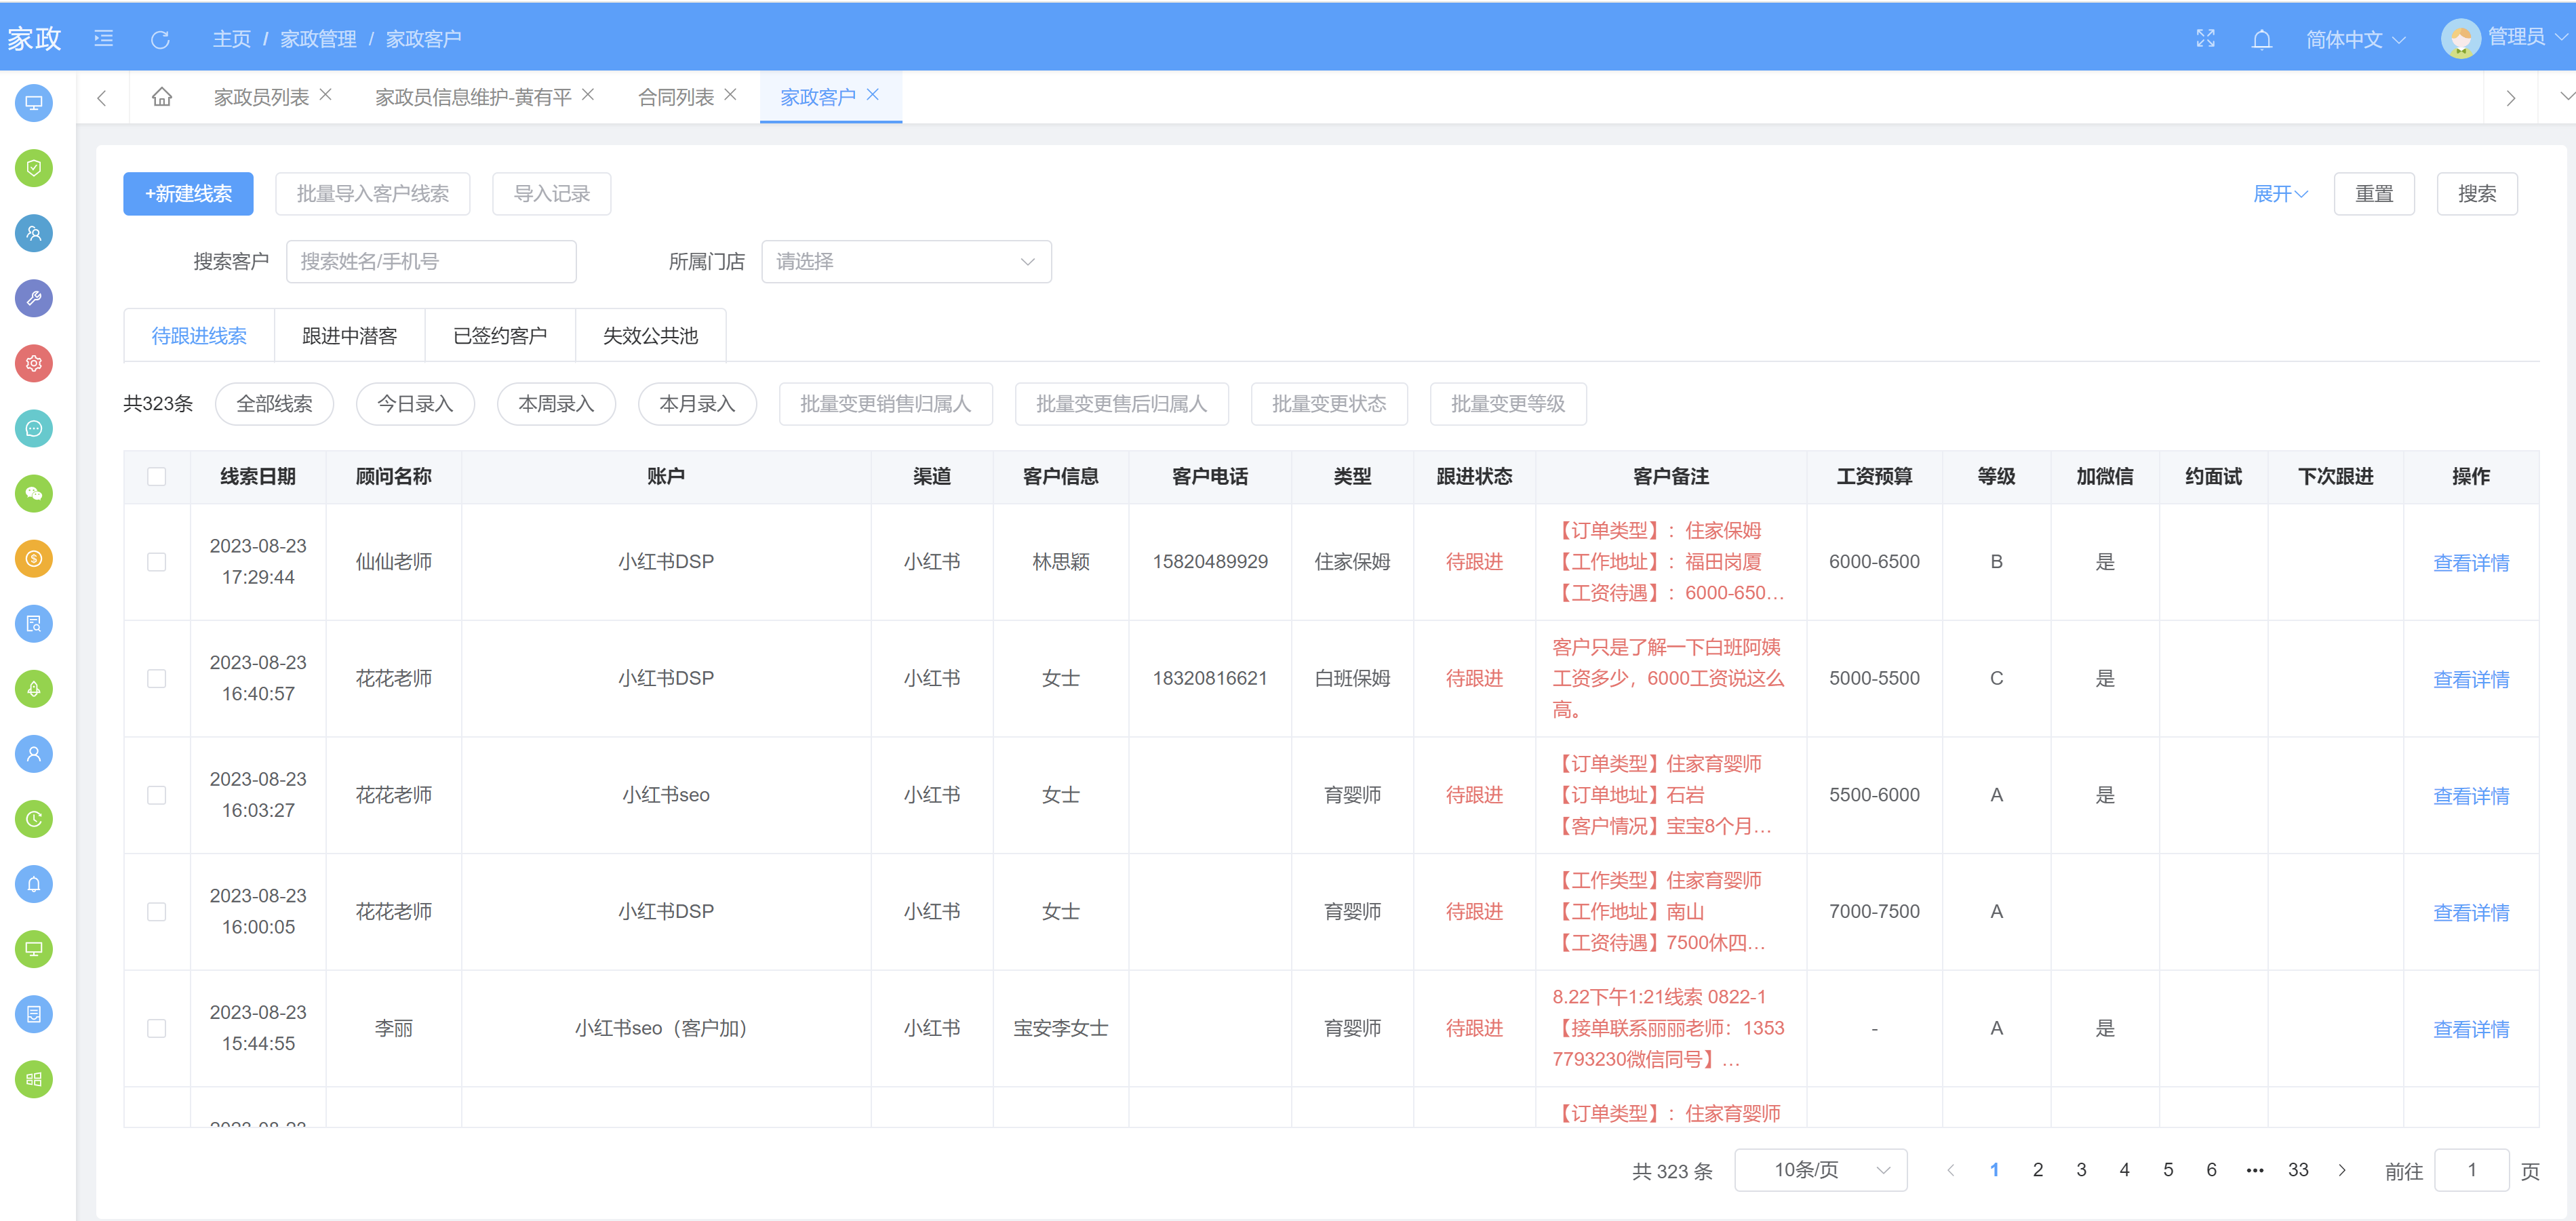Open the green grid sidebar icon at bottom
The height and width of the screenshot is (1221, 2576).
coord(34,1079)
